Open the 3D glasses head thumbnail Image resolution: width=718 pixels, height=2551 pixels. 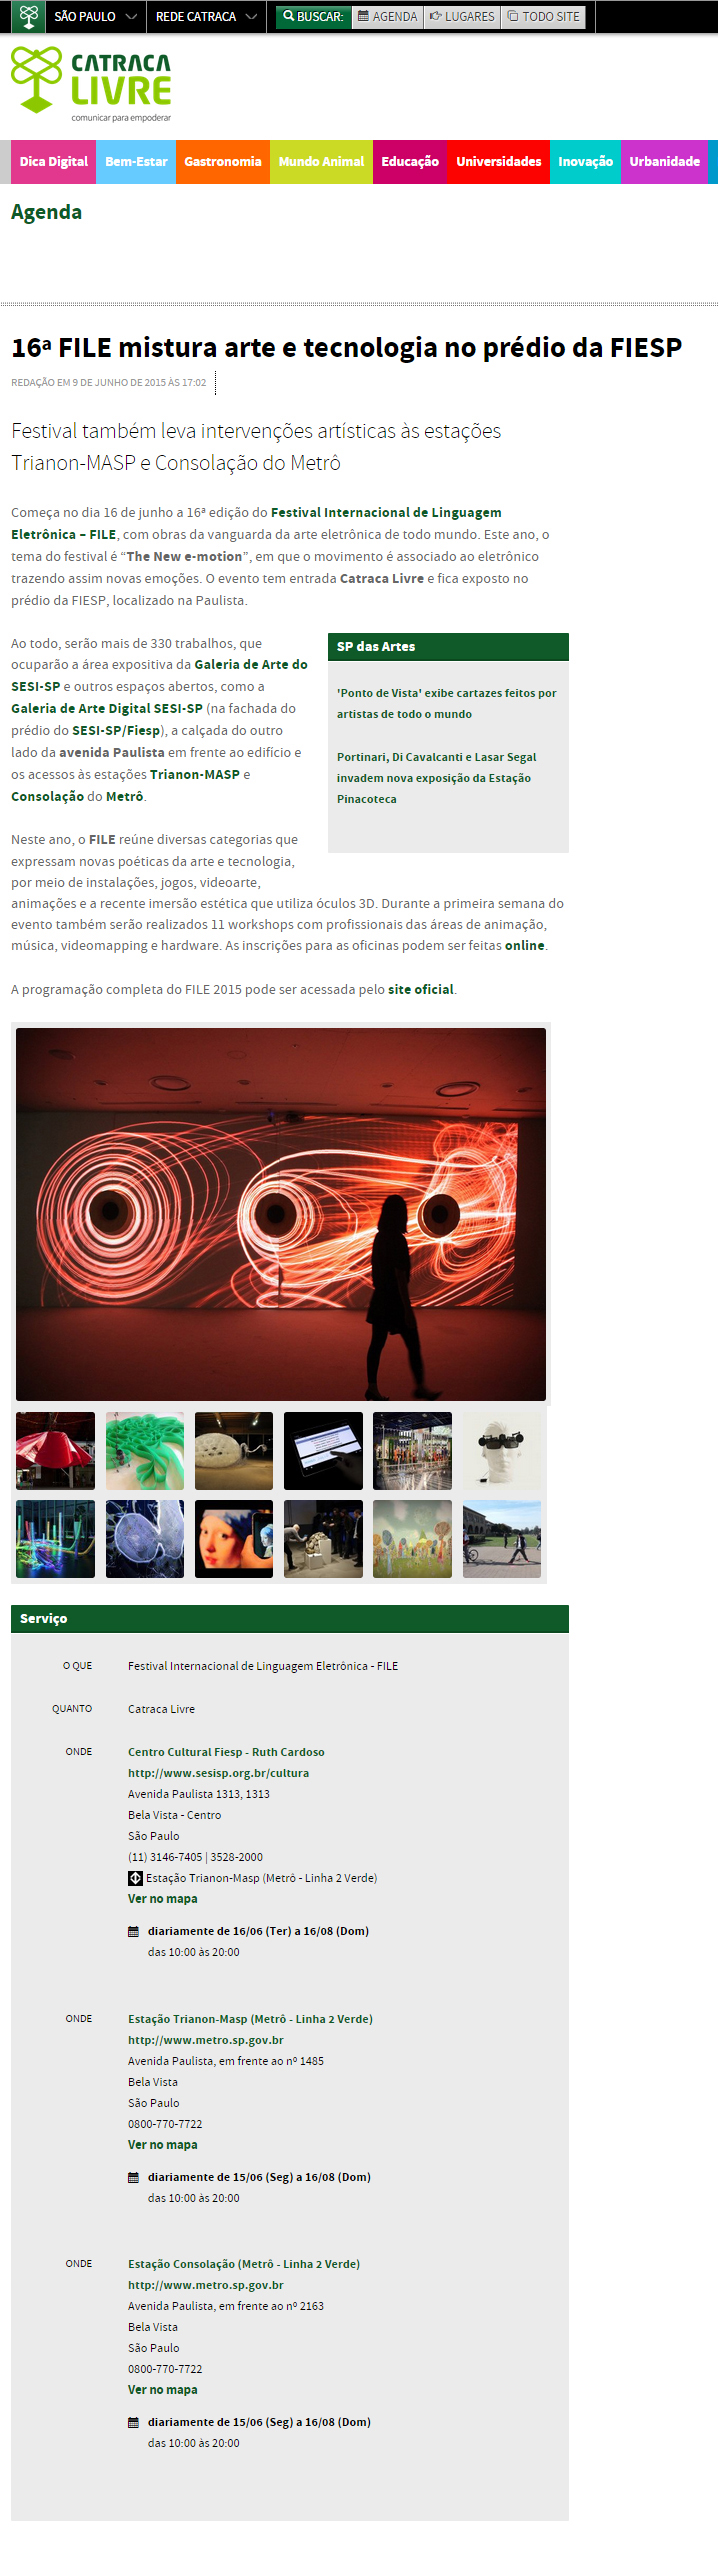(501, 1451)
